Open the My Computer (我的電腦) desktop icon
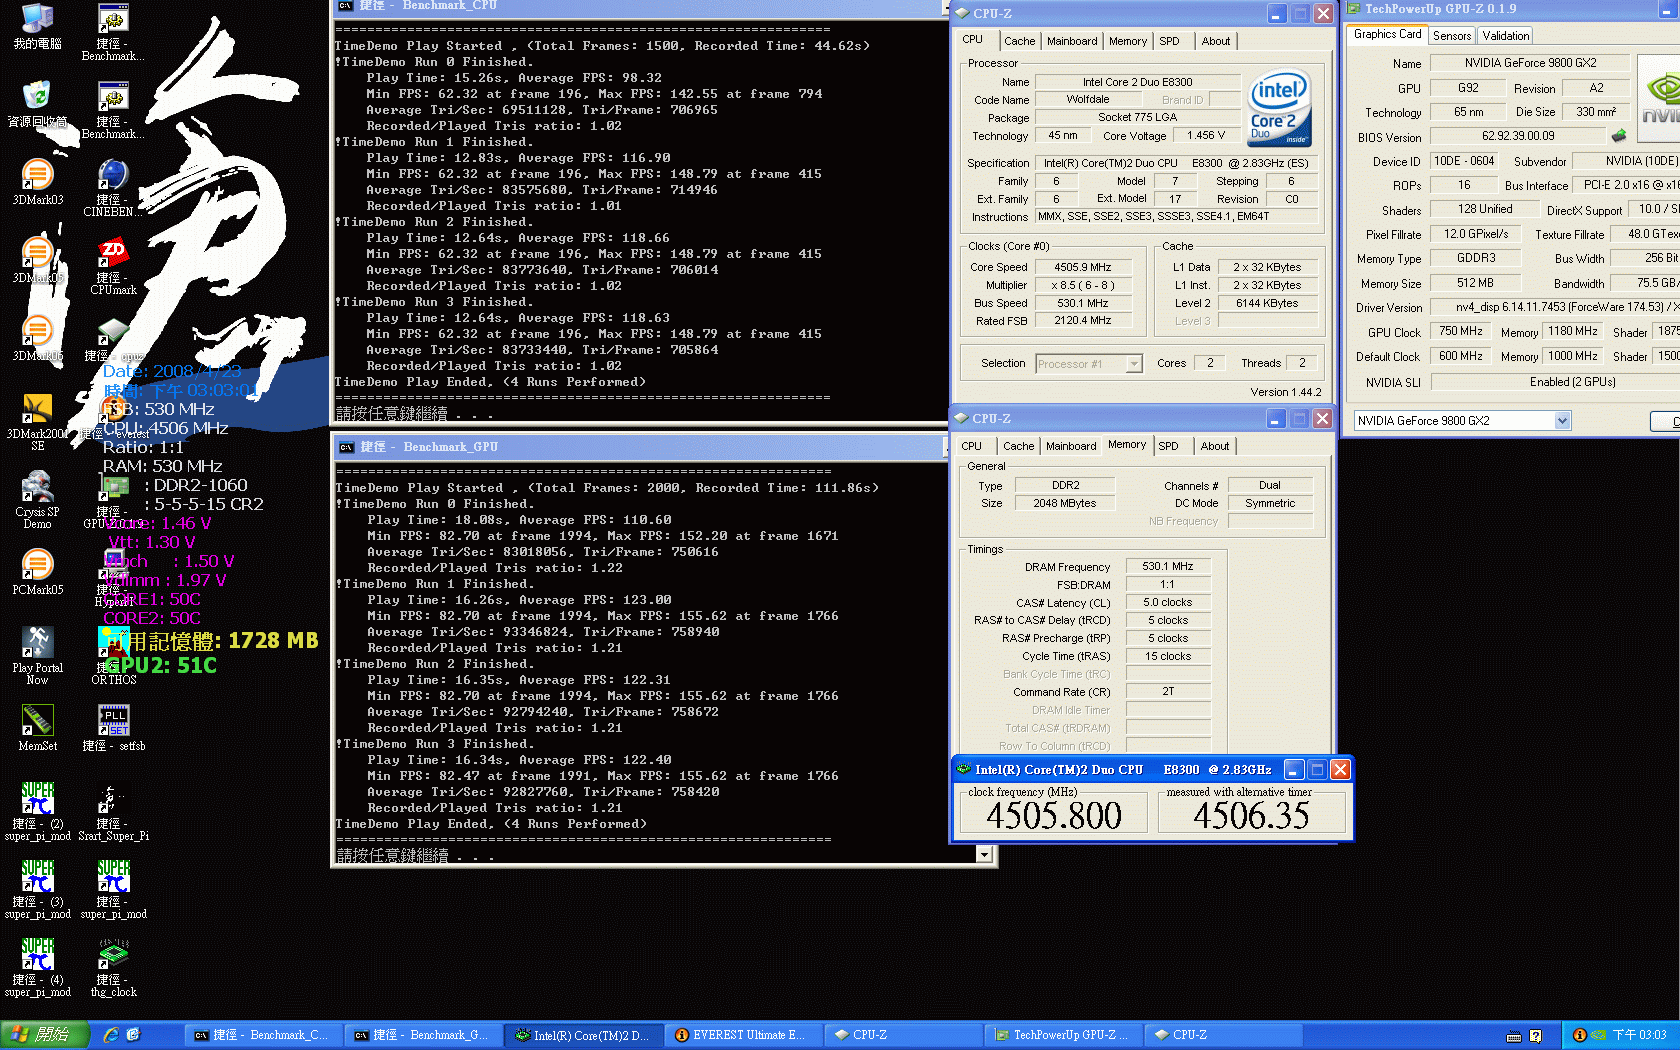The height and width of the screenshot is (1050, 1680). 37,26
